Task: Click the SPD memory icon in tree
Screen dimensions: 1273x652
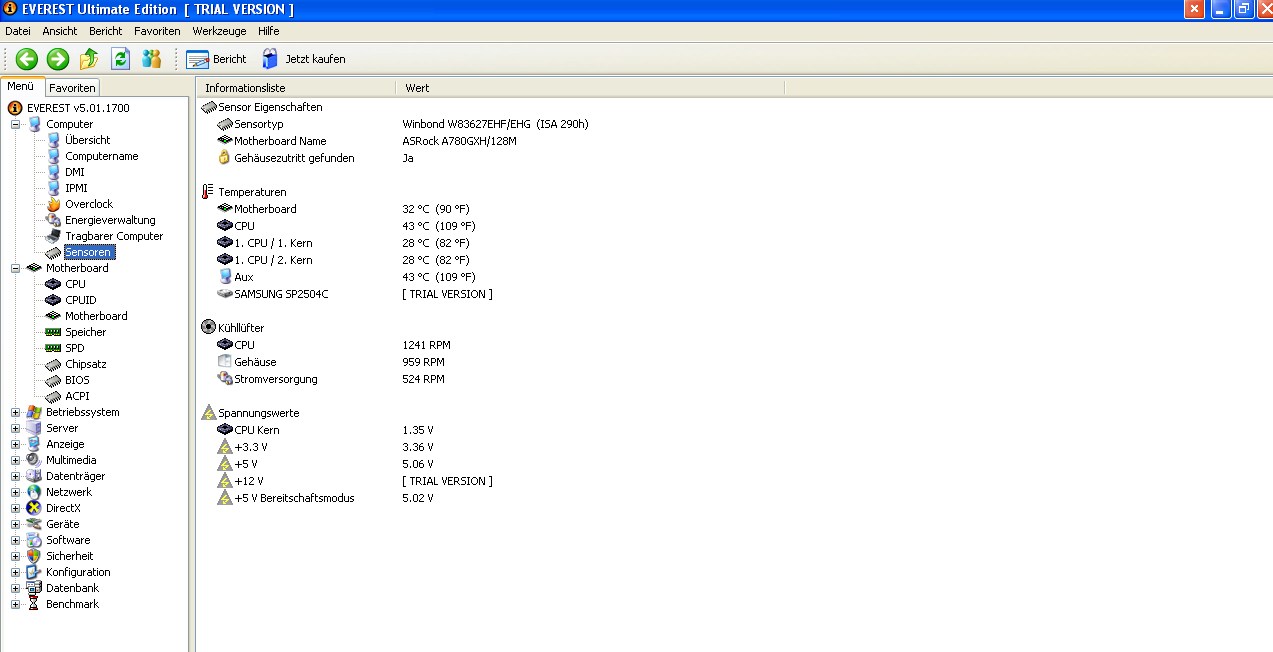Action: pyautogui.click(x=53, y=348)
